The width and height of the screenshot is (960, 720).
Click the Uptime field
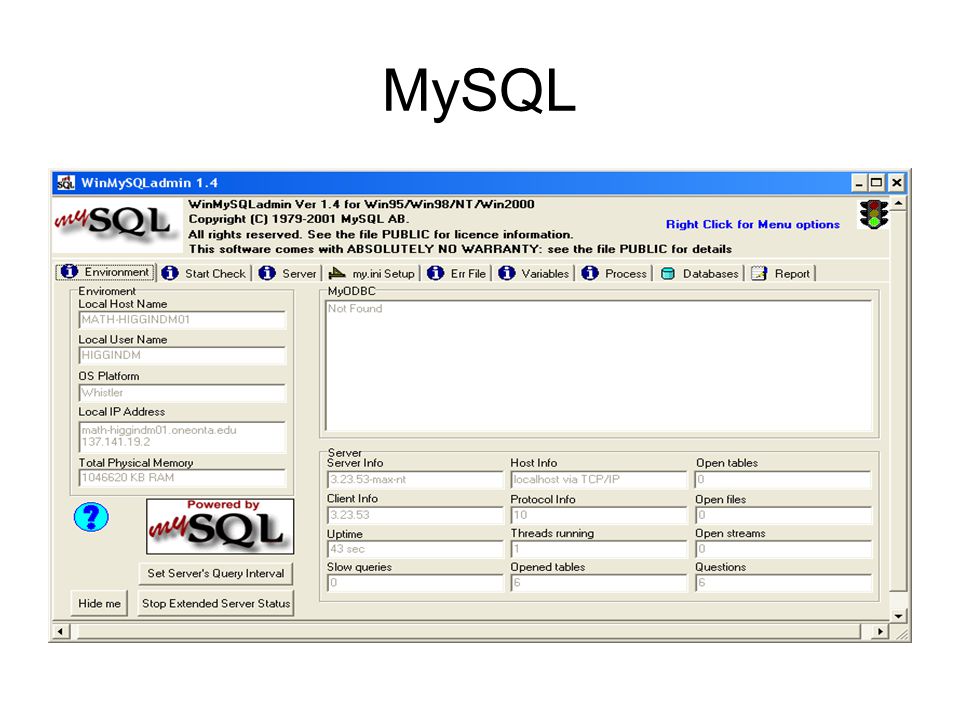[x=414, y=549]
